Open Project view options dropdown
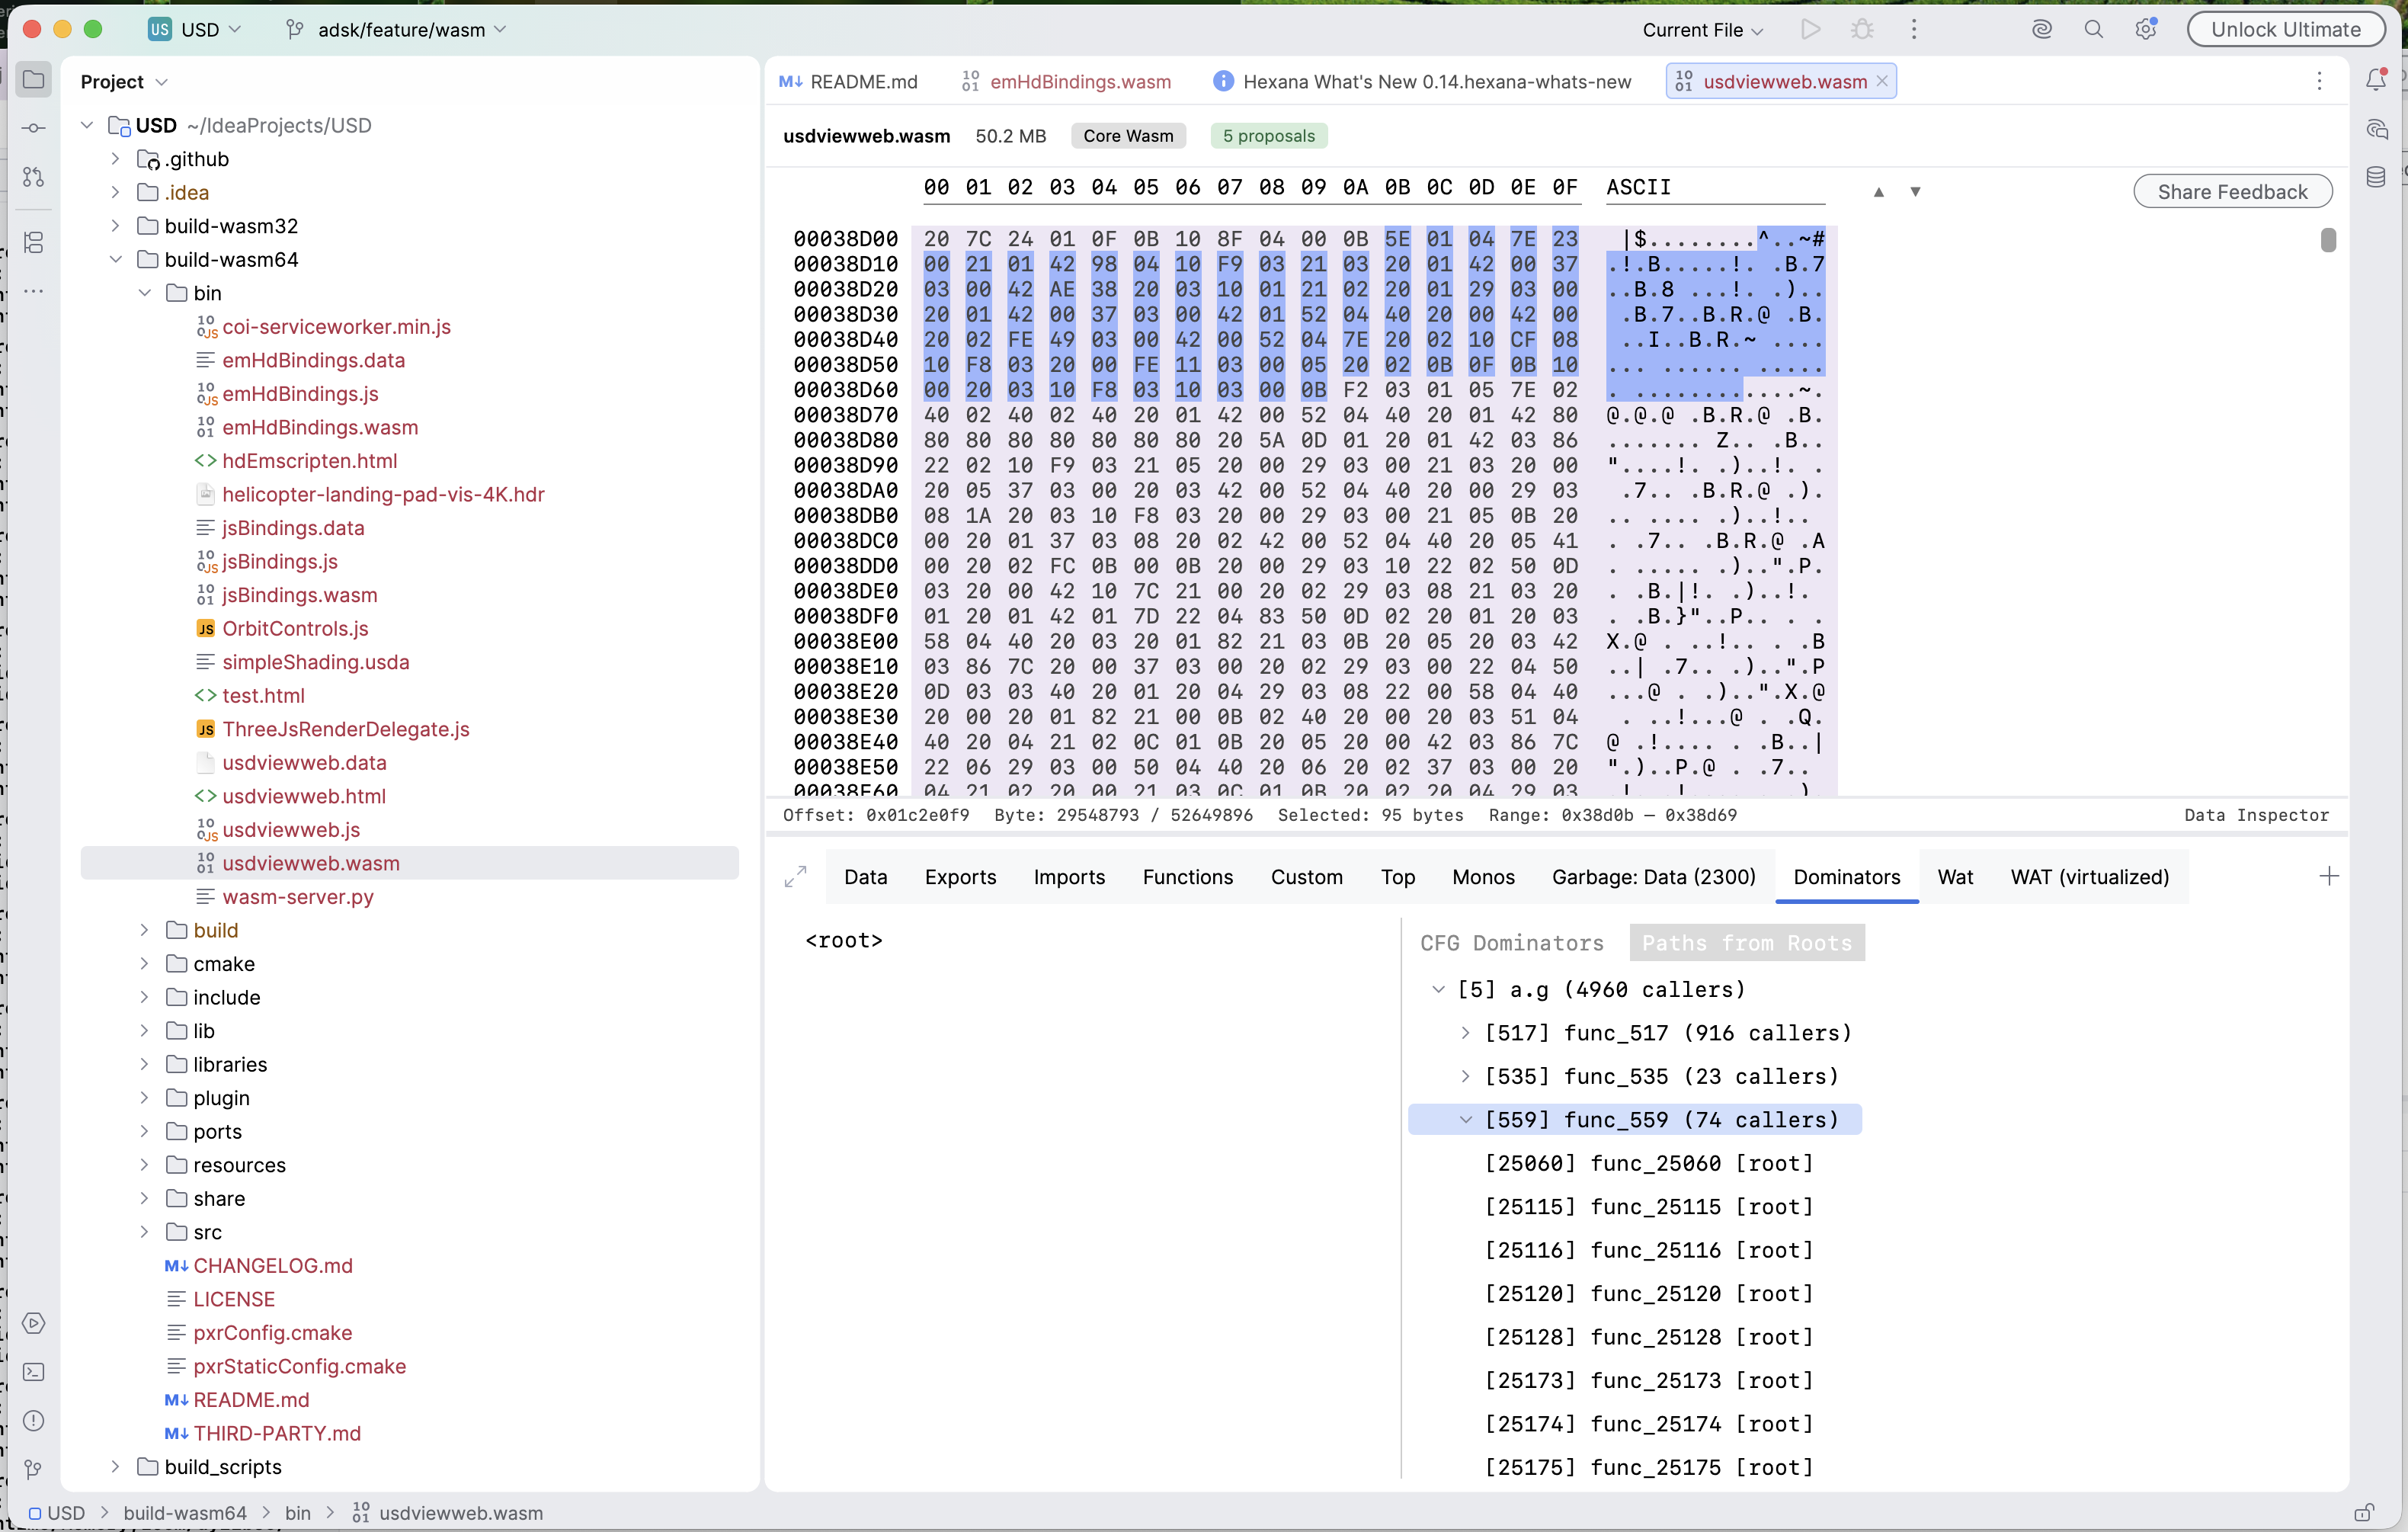This screenshot has width=2408, height=1532. 162,82
